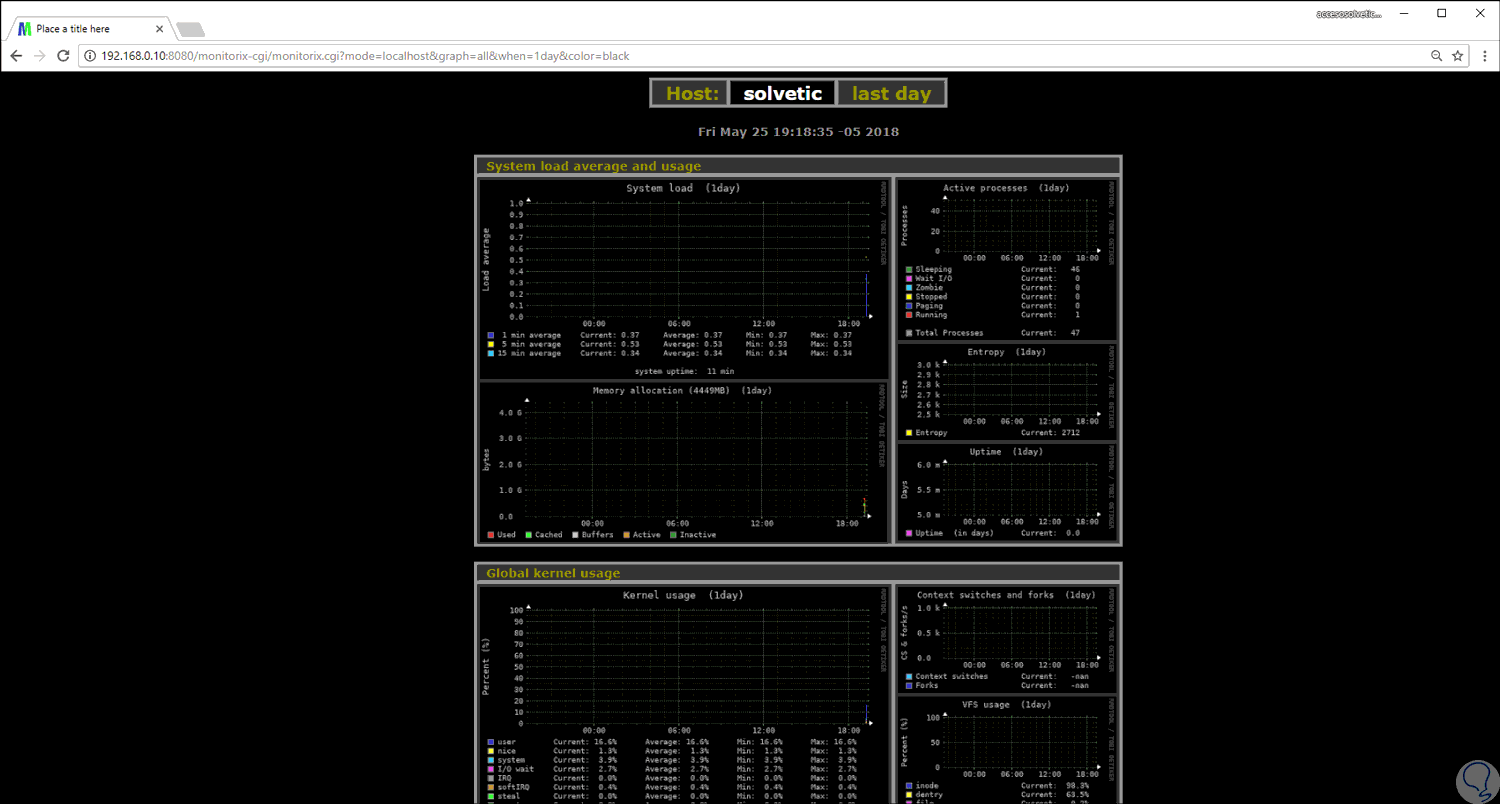
Task: Click the 'softIRQ' kernel legend label
Action: pos(514,787)
